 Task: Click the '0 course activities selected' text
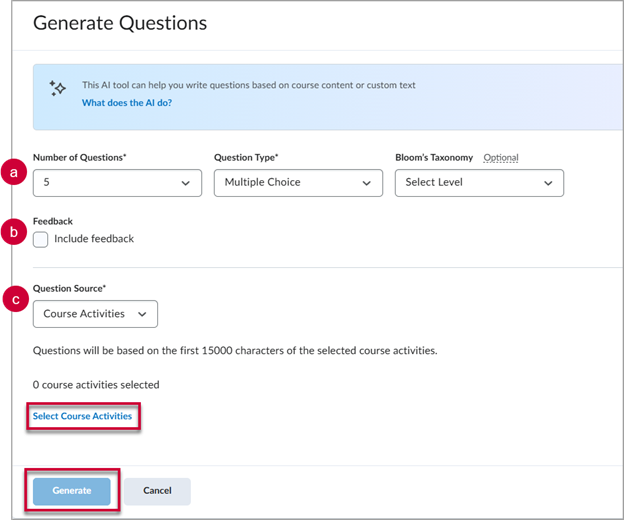(x=96, y=385)
